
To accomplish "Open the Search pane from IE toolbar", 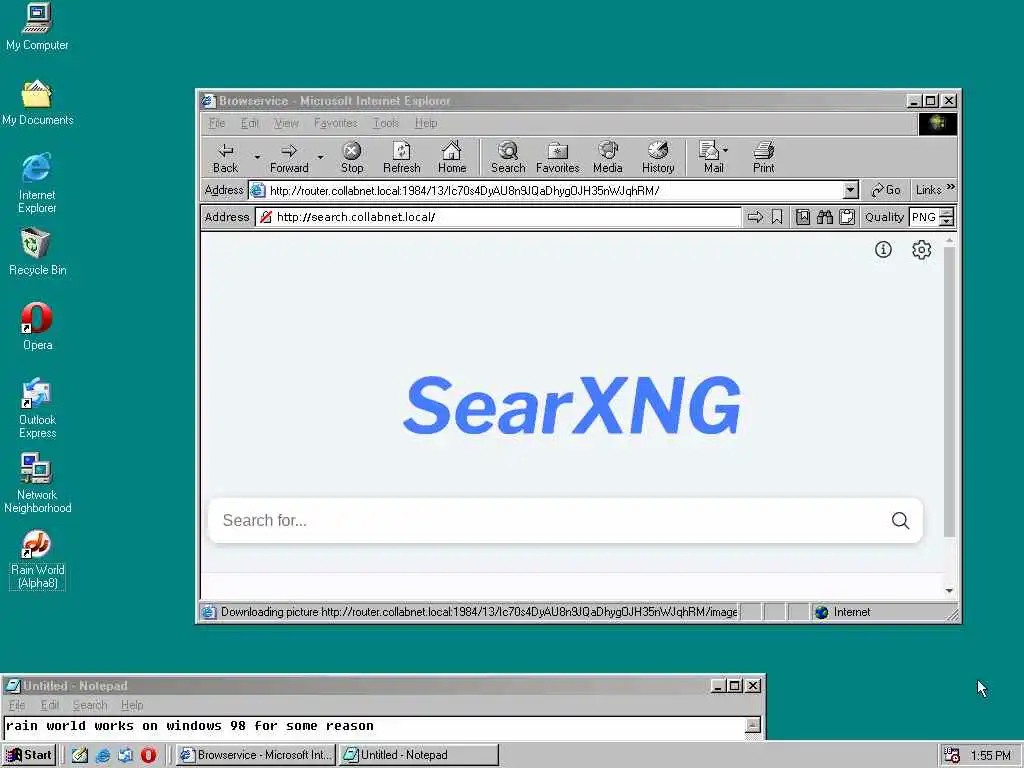I will tap(508, 158).
